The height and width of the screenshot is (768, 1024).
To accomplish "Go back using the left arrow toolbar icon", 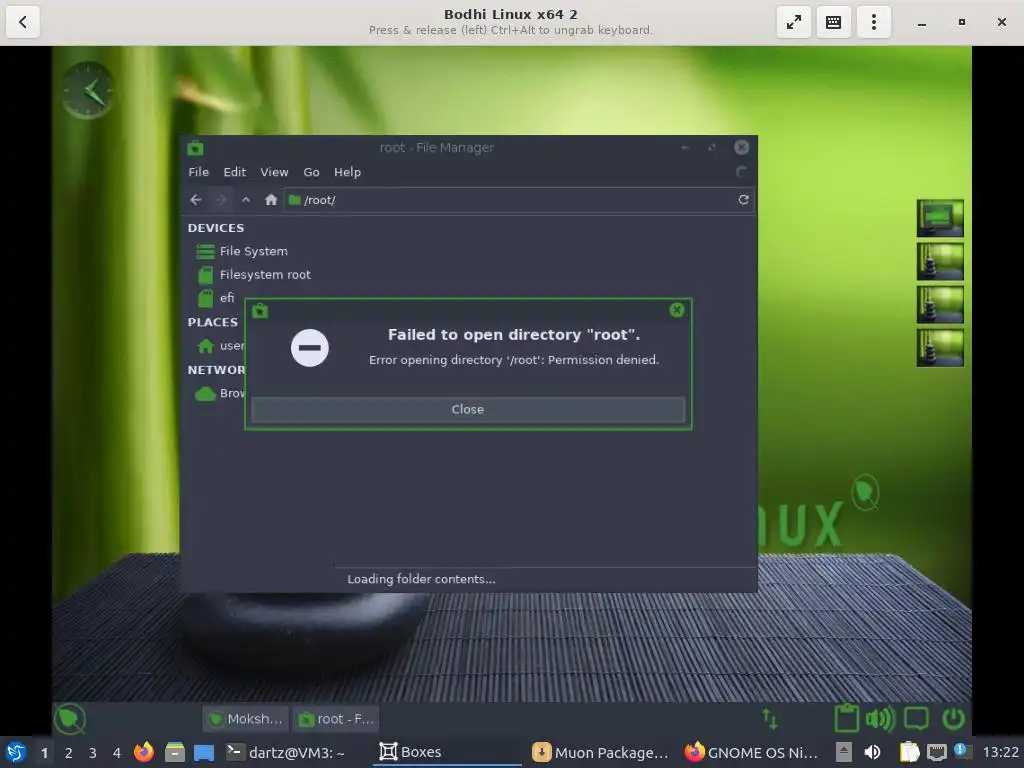I will (195, 200).
